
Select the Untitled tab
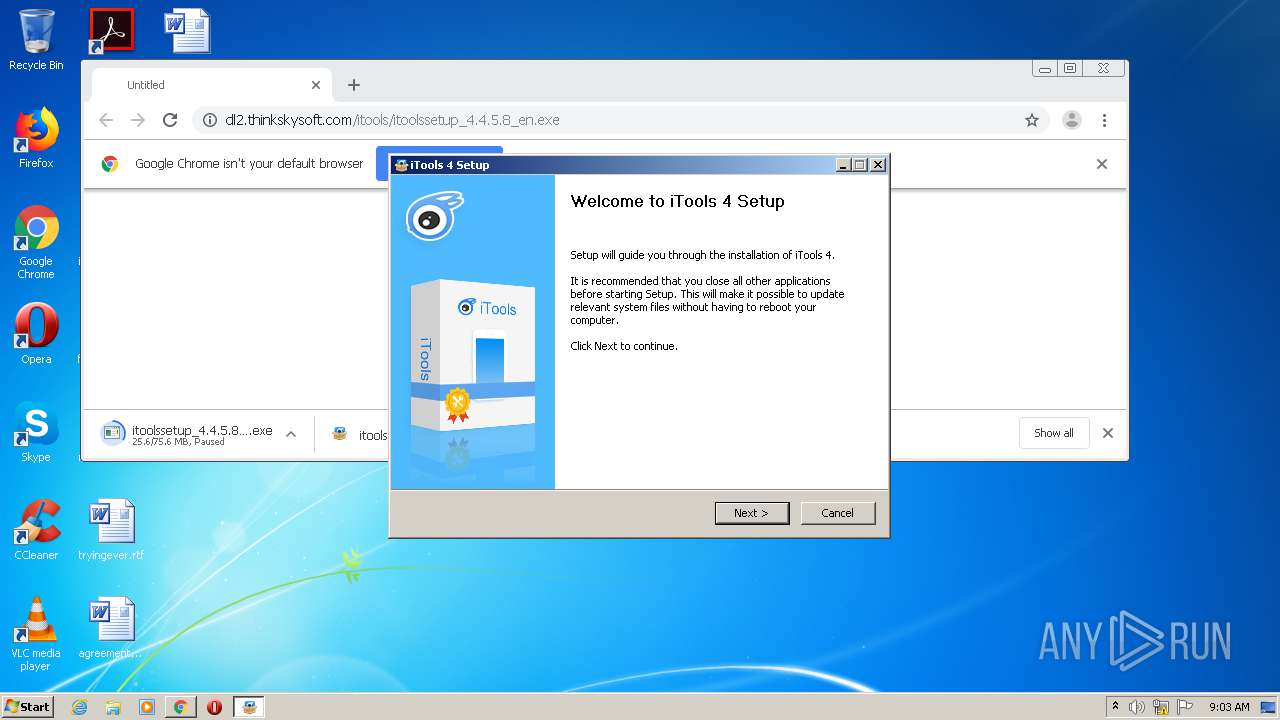click(212, 85)
